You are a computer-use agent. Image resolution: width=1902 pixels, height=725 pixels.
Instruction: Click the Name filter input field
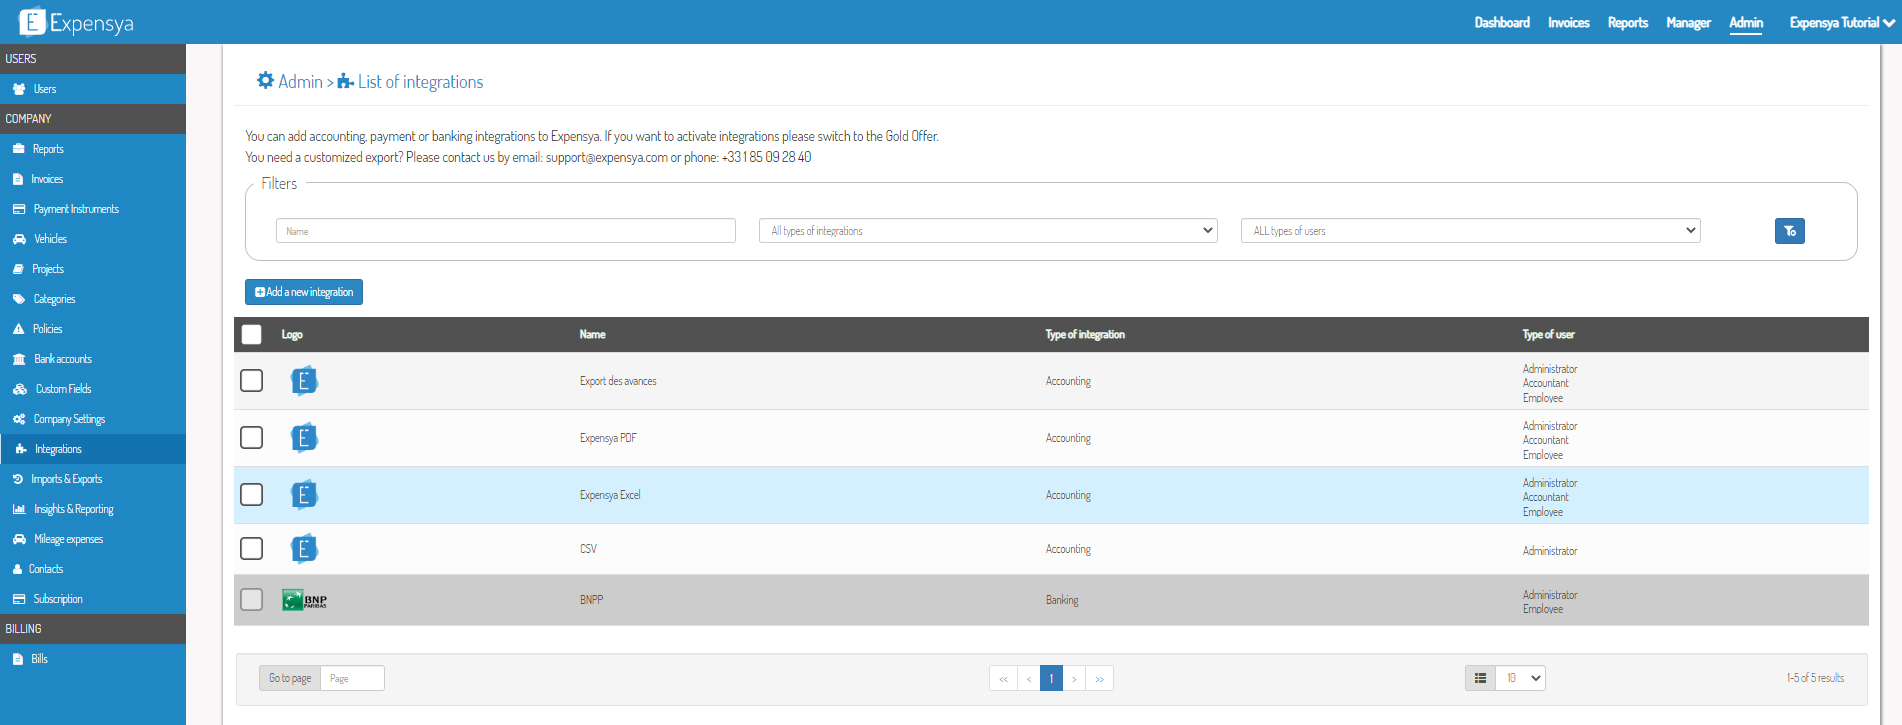(506, 231)
